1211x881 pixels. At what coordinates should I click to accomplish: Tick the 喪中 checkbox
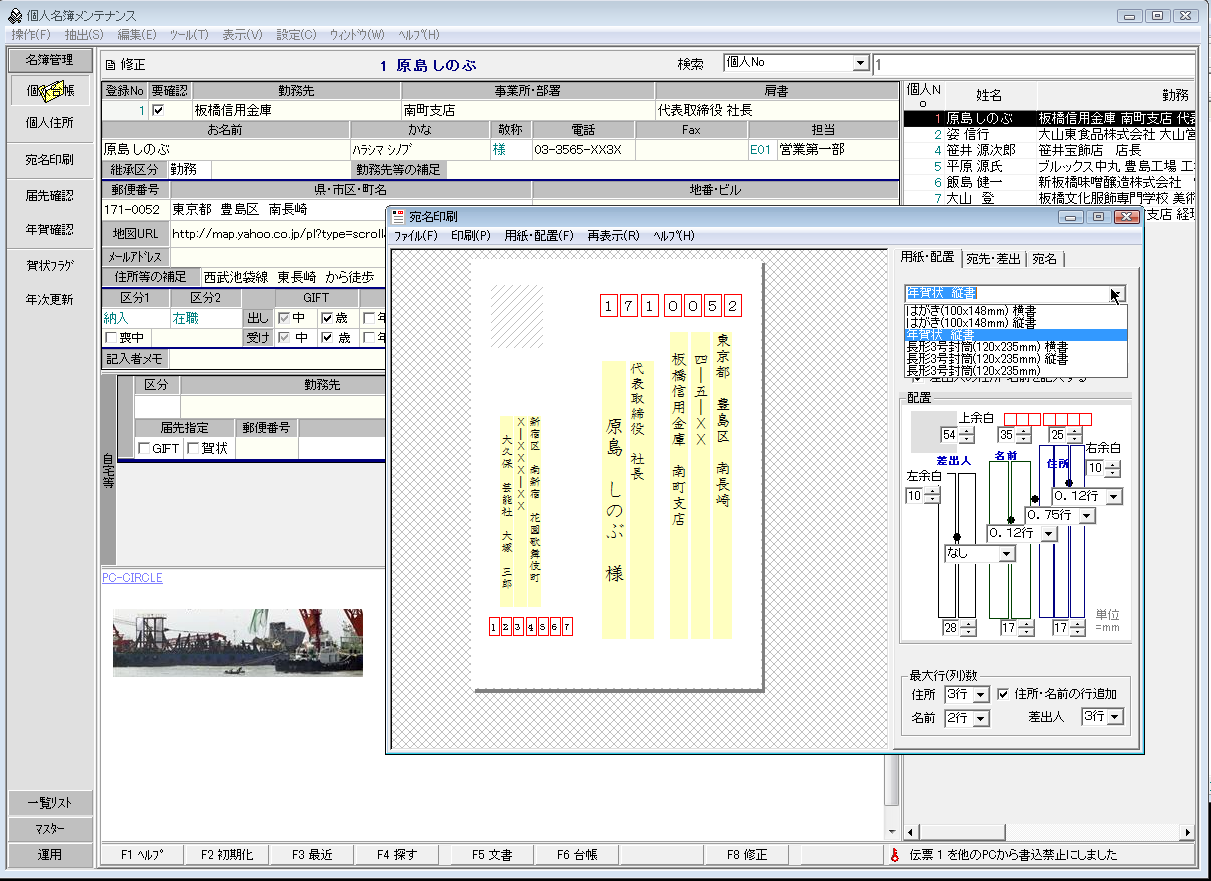111,338
